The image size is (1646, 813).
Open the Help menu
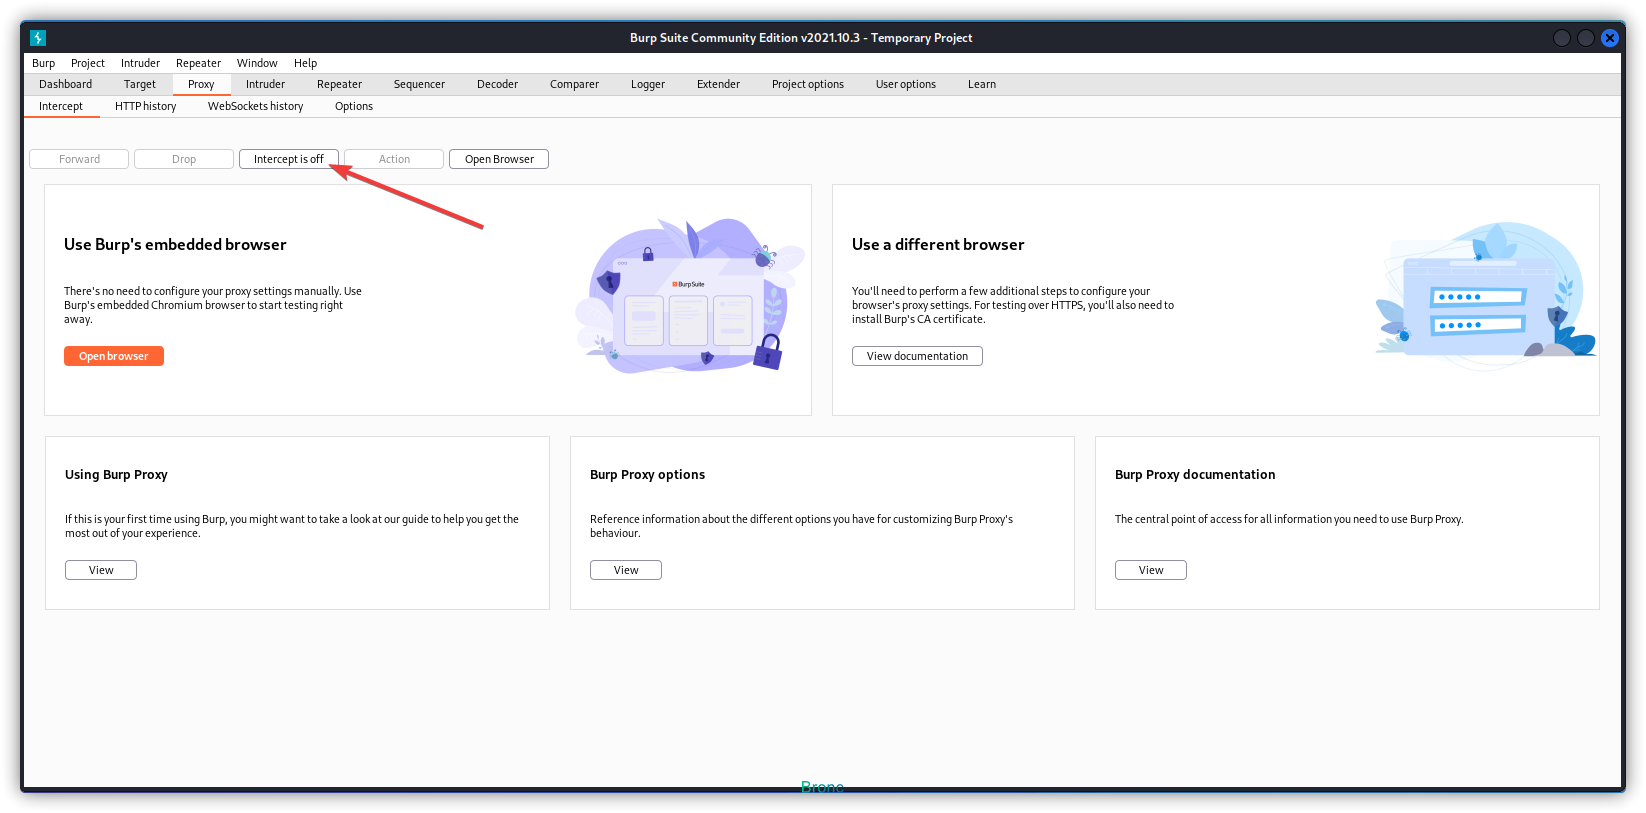pos(305,63)
